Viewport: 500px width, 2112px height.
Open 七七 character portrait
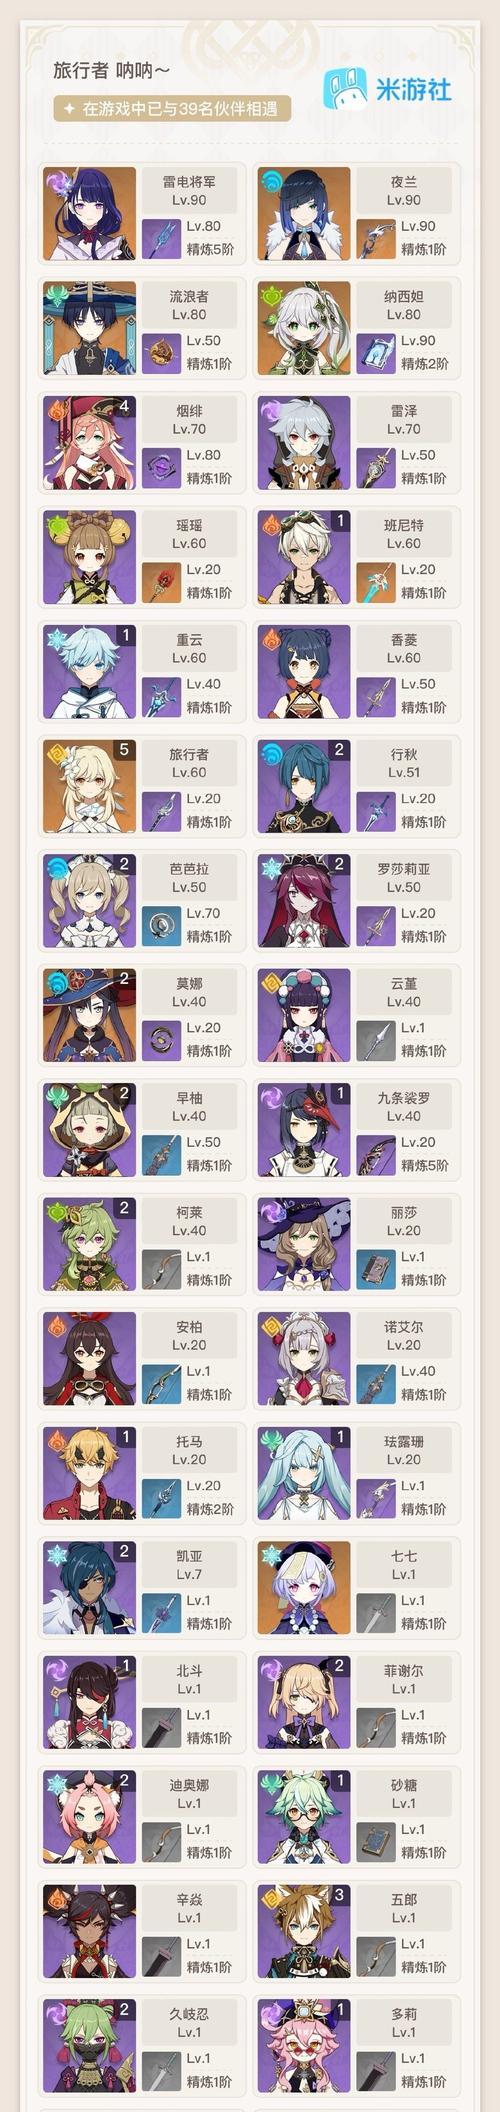coord(304,1588)
